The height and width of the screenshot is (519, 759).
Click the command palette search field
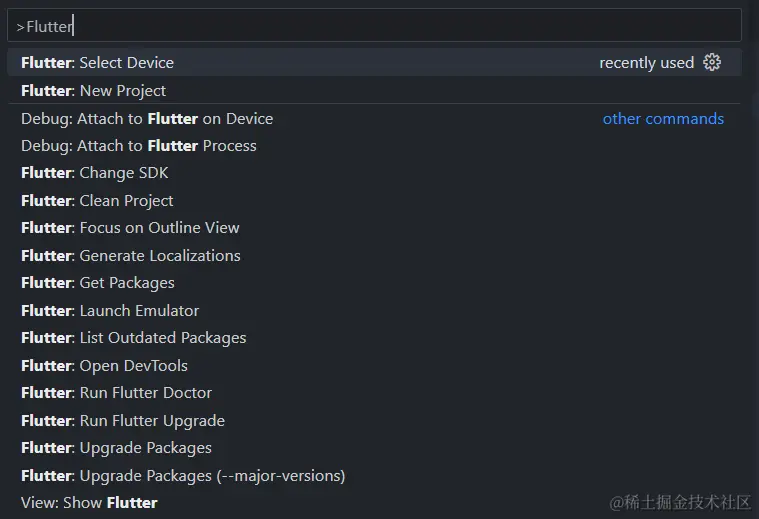click(x=374, y=25)
